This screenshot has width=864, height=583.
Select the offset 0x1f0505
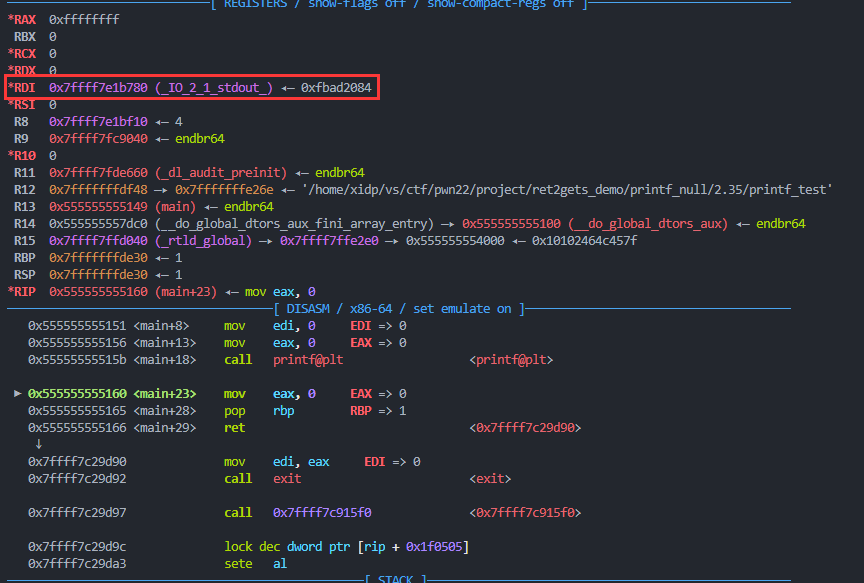tap(434, 547)
